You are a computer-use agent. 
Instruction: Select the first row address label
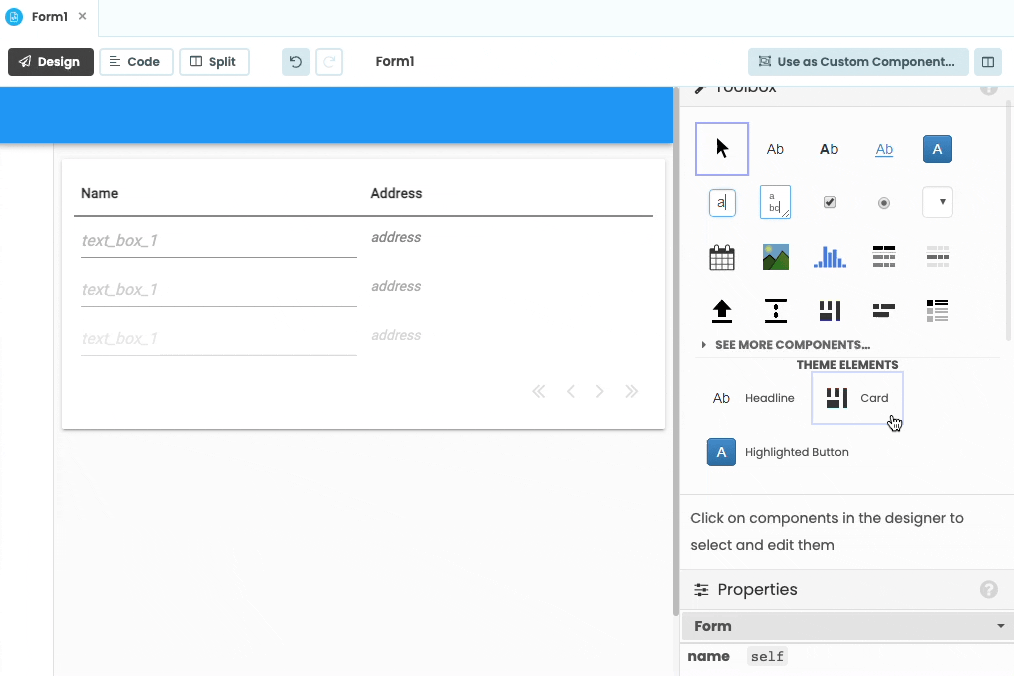tap(396, 237)
